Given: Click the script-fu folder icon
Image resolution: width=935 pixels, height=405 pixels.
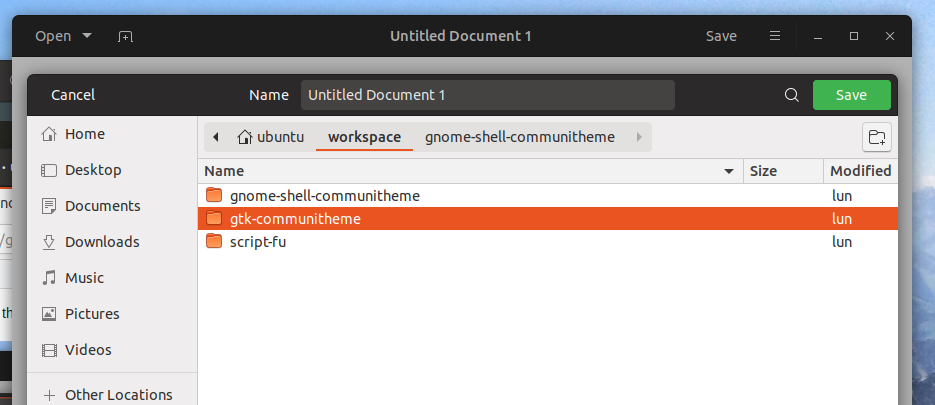Looking at the screenshot, I should pos(213,242).
